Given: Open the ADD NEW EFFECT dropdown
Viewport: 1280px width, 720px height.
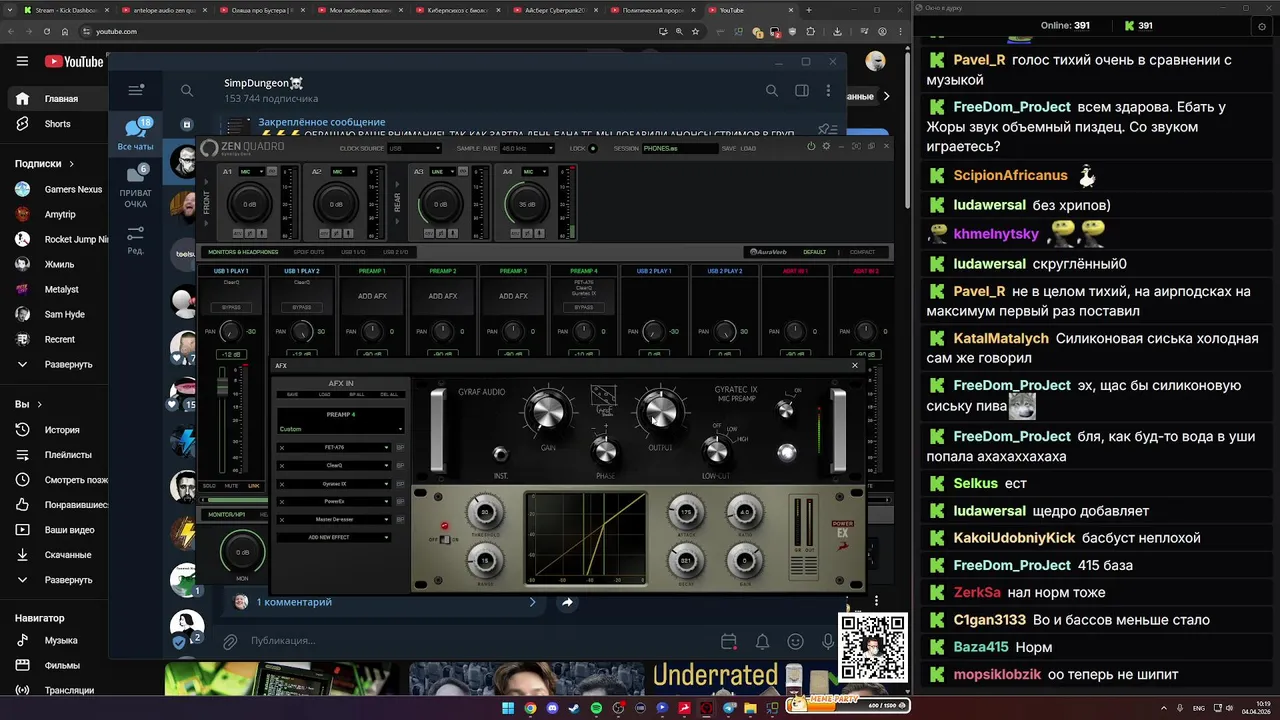Looking at the screenshot, I should point(334,537).
